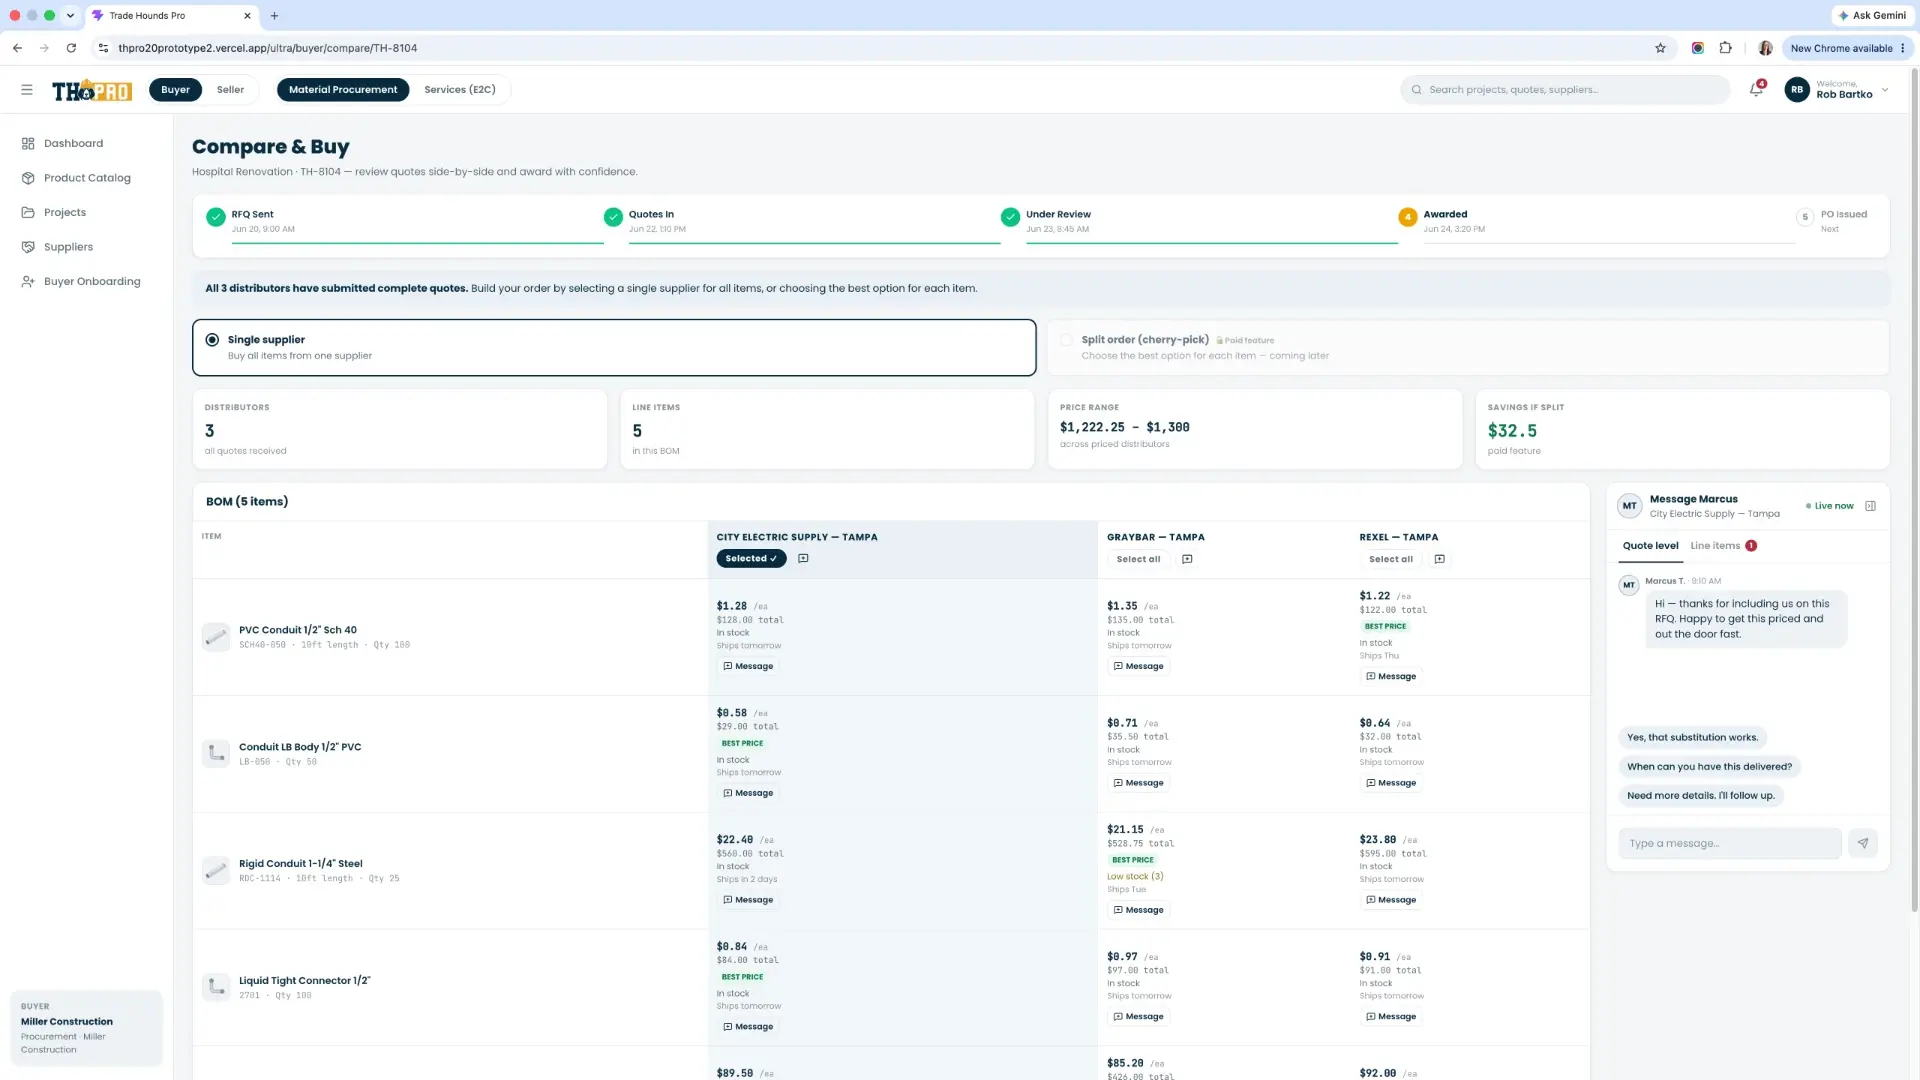Click the RB user avatar
This screenshot has height=1080, width=1920.
[x=1797, y=90]
